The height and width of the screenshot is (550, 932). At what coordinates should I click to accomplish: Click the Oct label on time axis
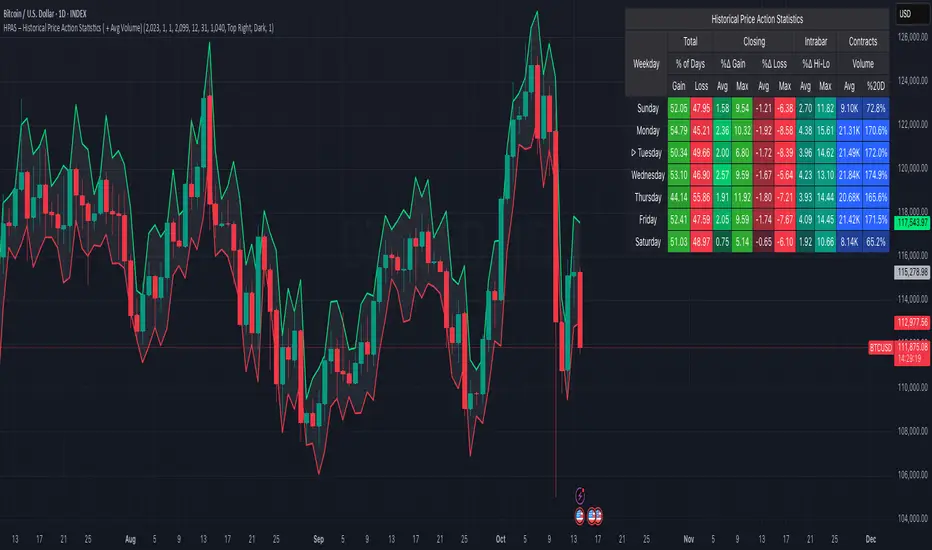click(x=500, y=539)
